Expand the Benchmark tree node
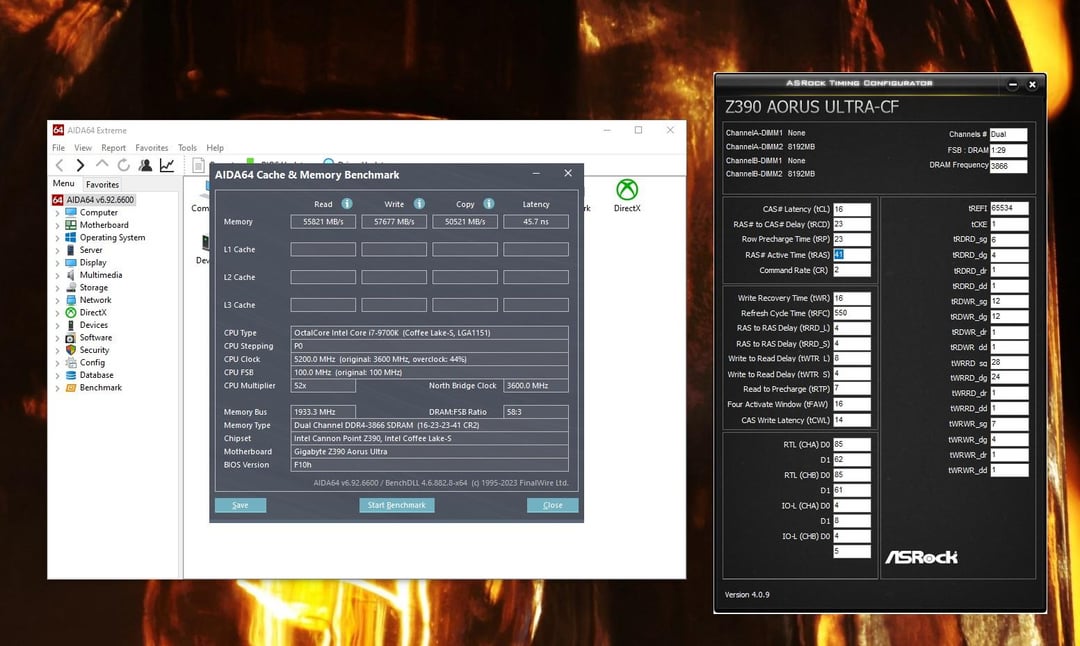1080x646 pixels. coord(57,388)
